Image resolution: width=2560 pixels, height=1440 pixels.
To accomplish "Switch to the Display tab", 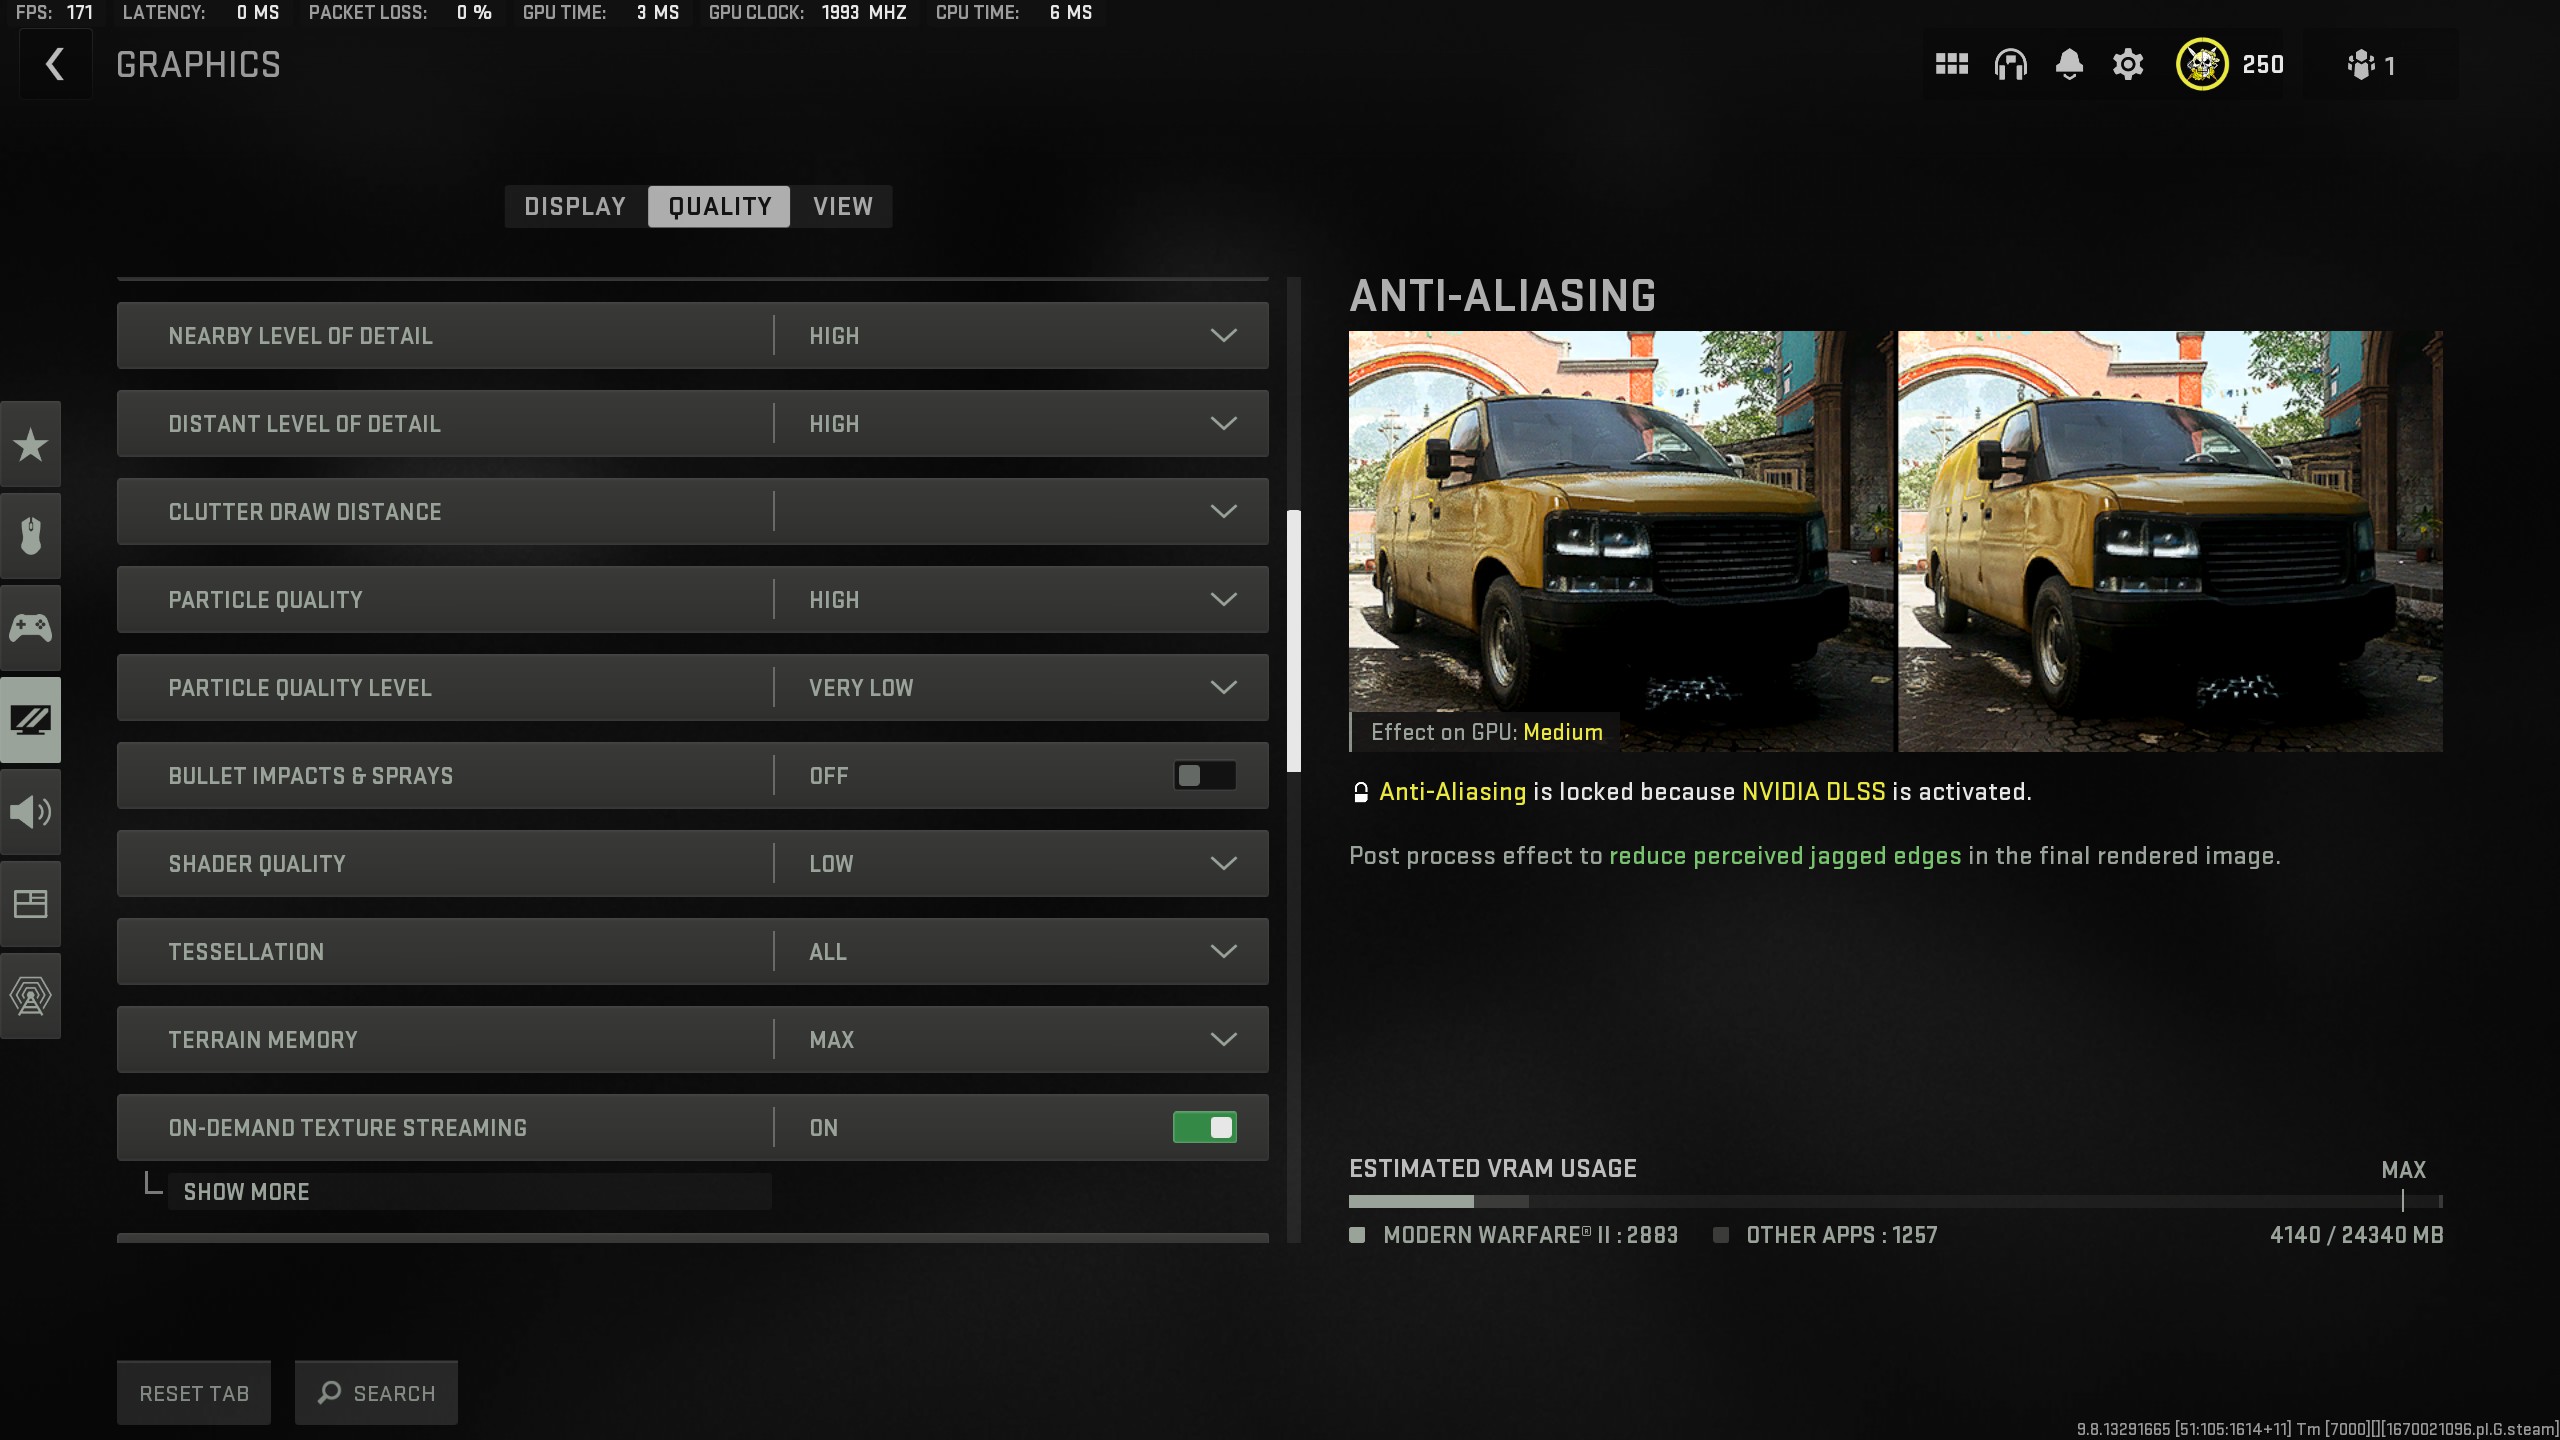I will [575, 207].
